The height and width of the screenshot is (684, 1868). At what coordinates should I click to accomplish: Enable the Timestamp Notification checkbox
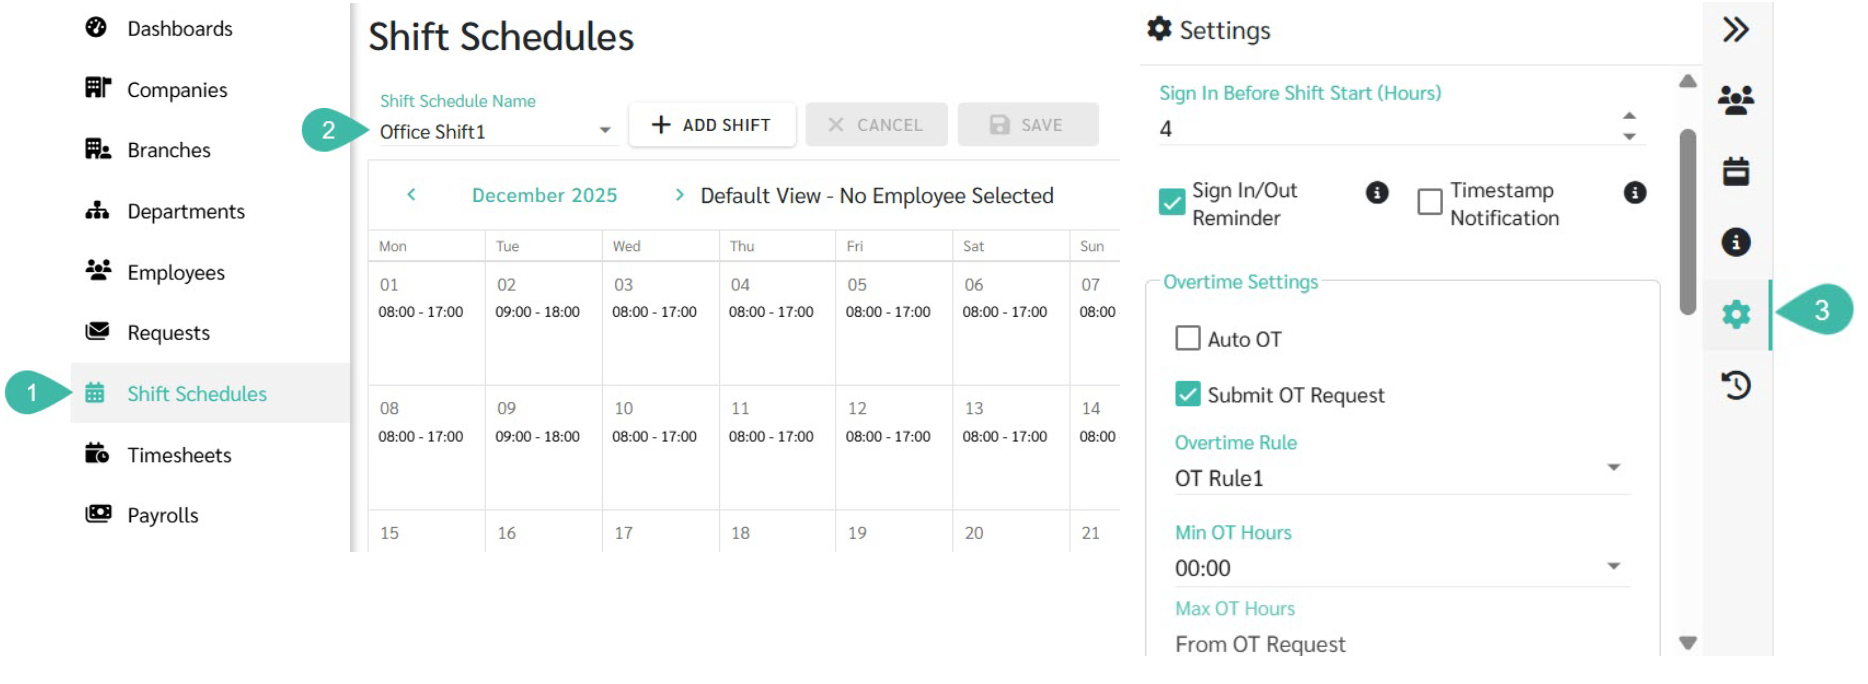(1430, 202)
